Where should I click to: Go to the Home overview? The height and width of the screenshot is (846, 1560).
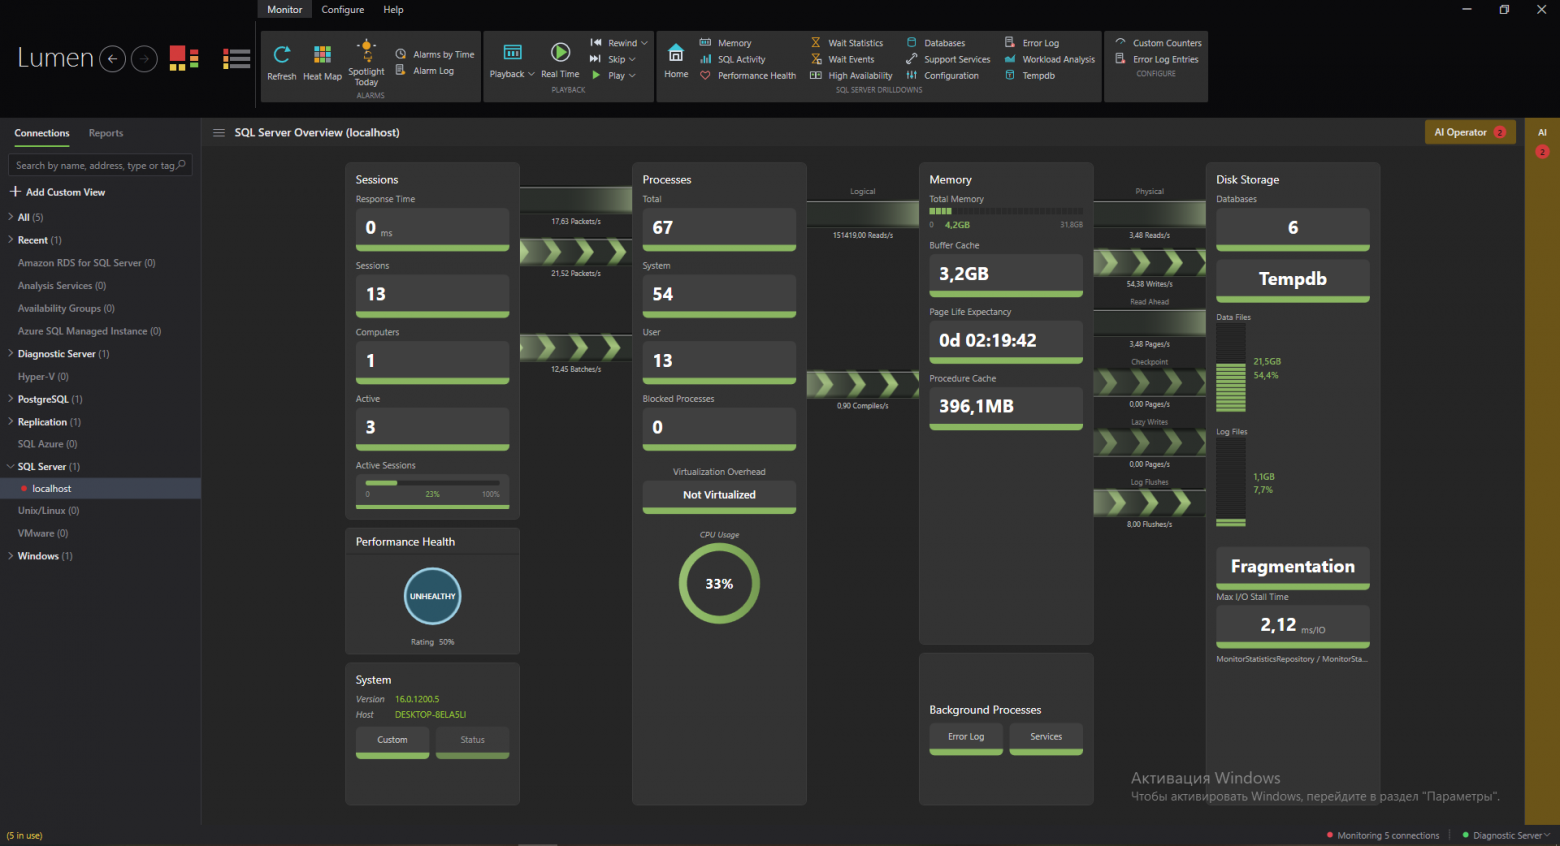676,60
